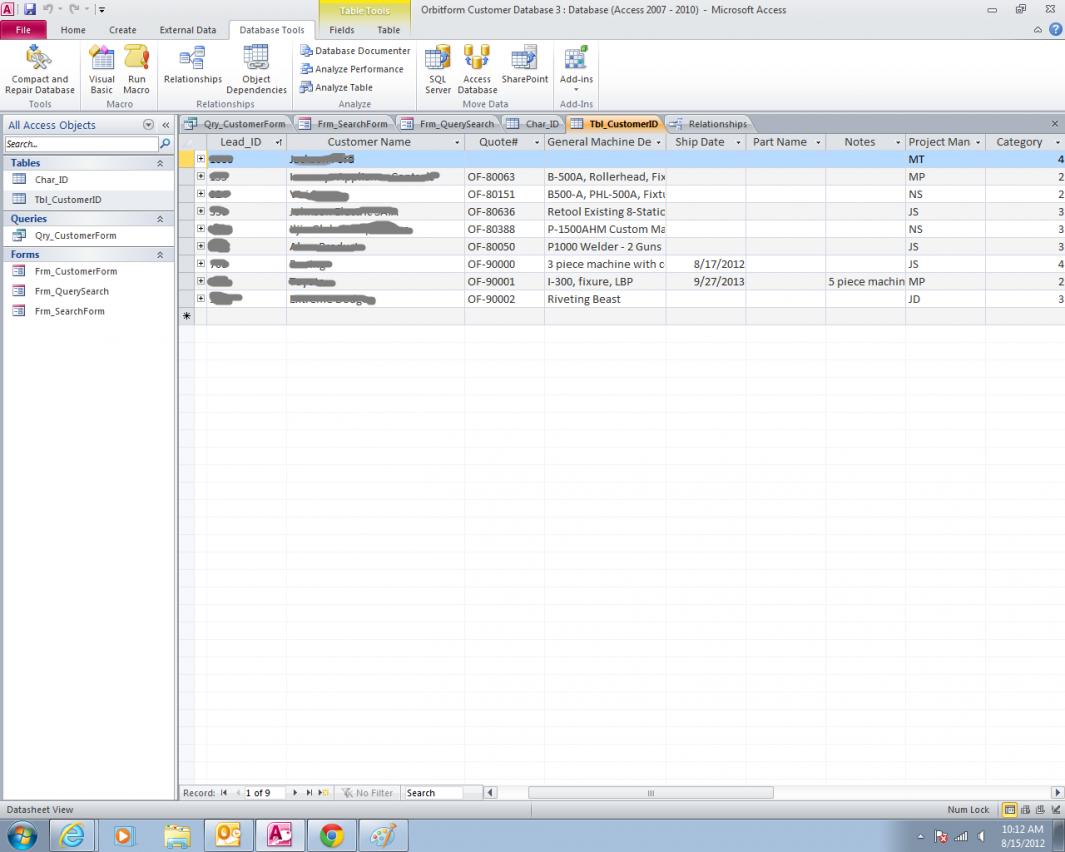Run Analyze Performance
This screenshot has width=1065, height=852.
tap(352, 69)
